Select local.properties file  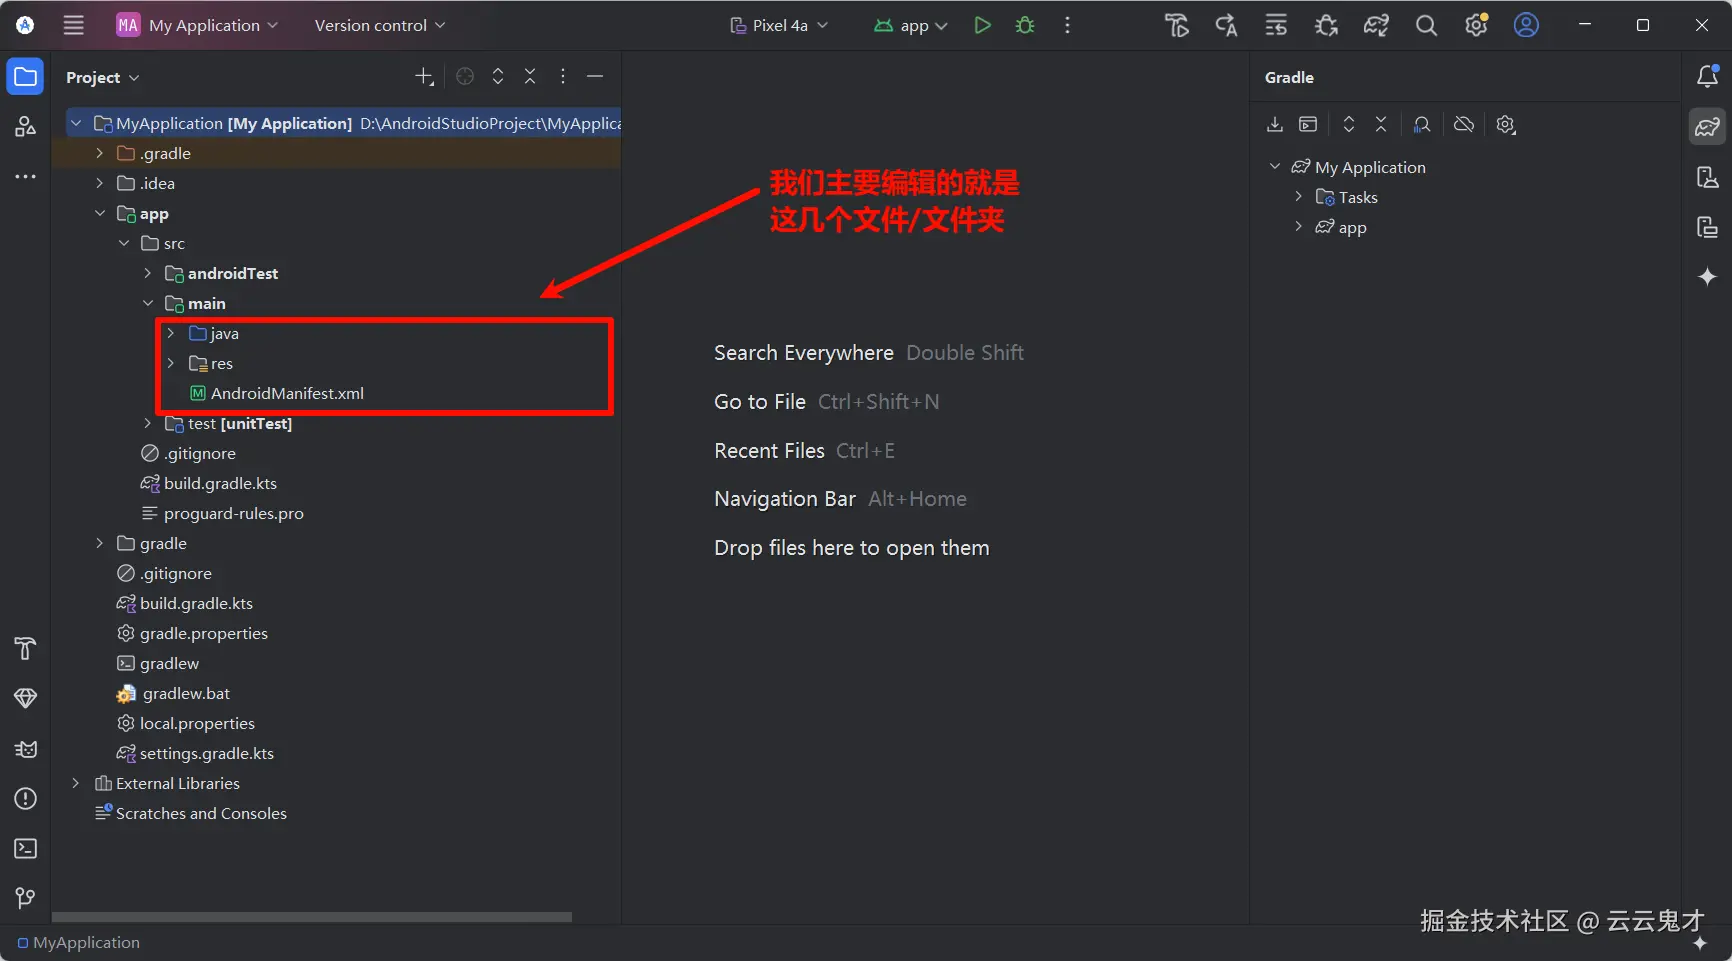[x=186, y=723]
